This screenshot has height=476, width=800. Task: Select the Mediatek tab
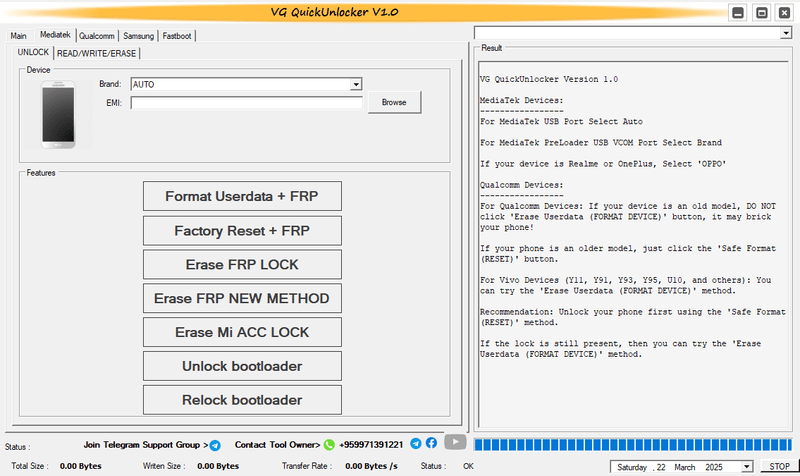55,35
